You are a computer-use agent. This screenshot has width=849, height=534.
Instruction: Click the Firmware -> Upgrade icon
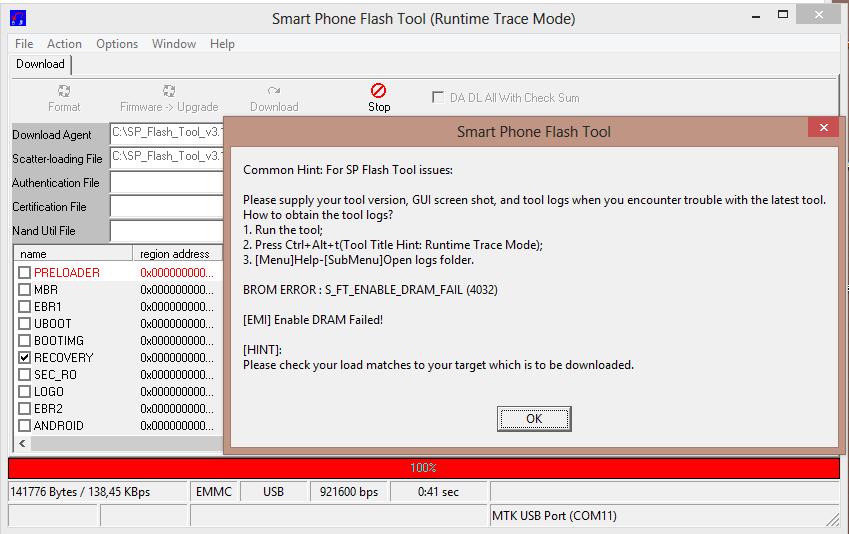pyautogui.click(x=169, y=90)
